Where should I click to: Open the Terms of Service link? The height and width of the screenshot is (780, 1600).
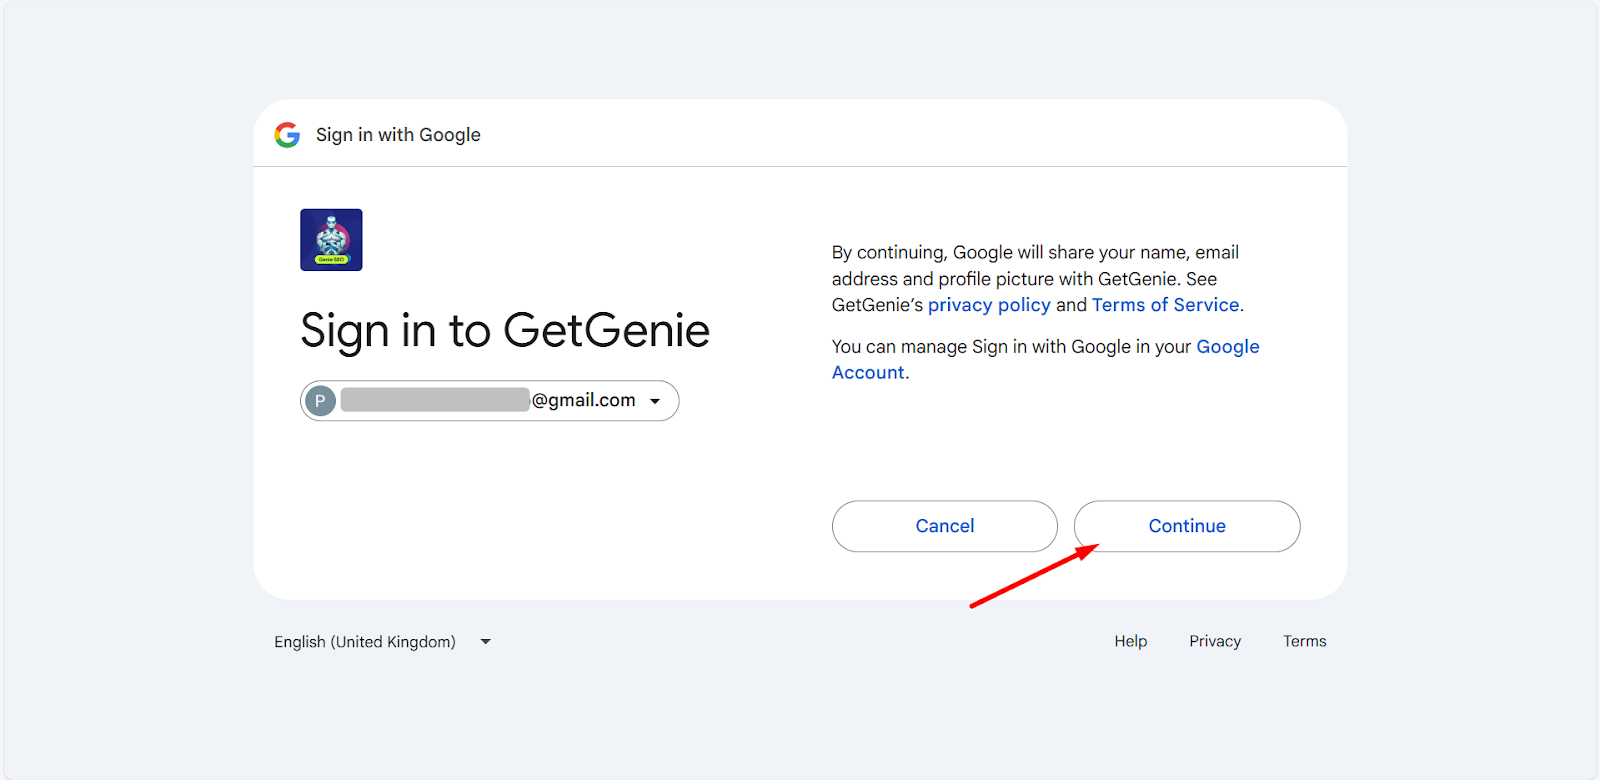(1165, 305)
